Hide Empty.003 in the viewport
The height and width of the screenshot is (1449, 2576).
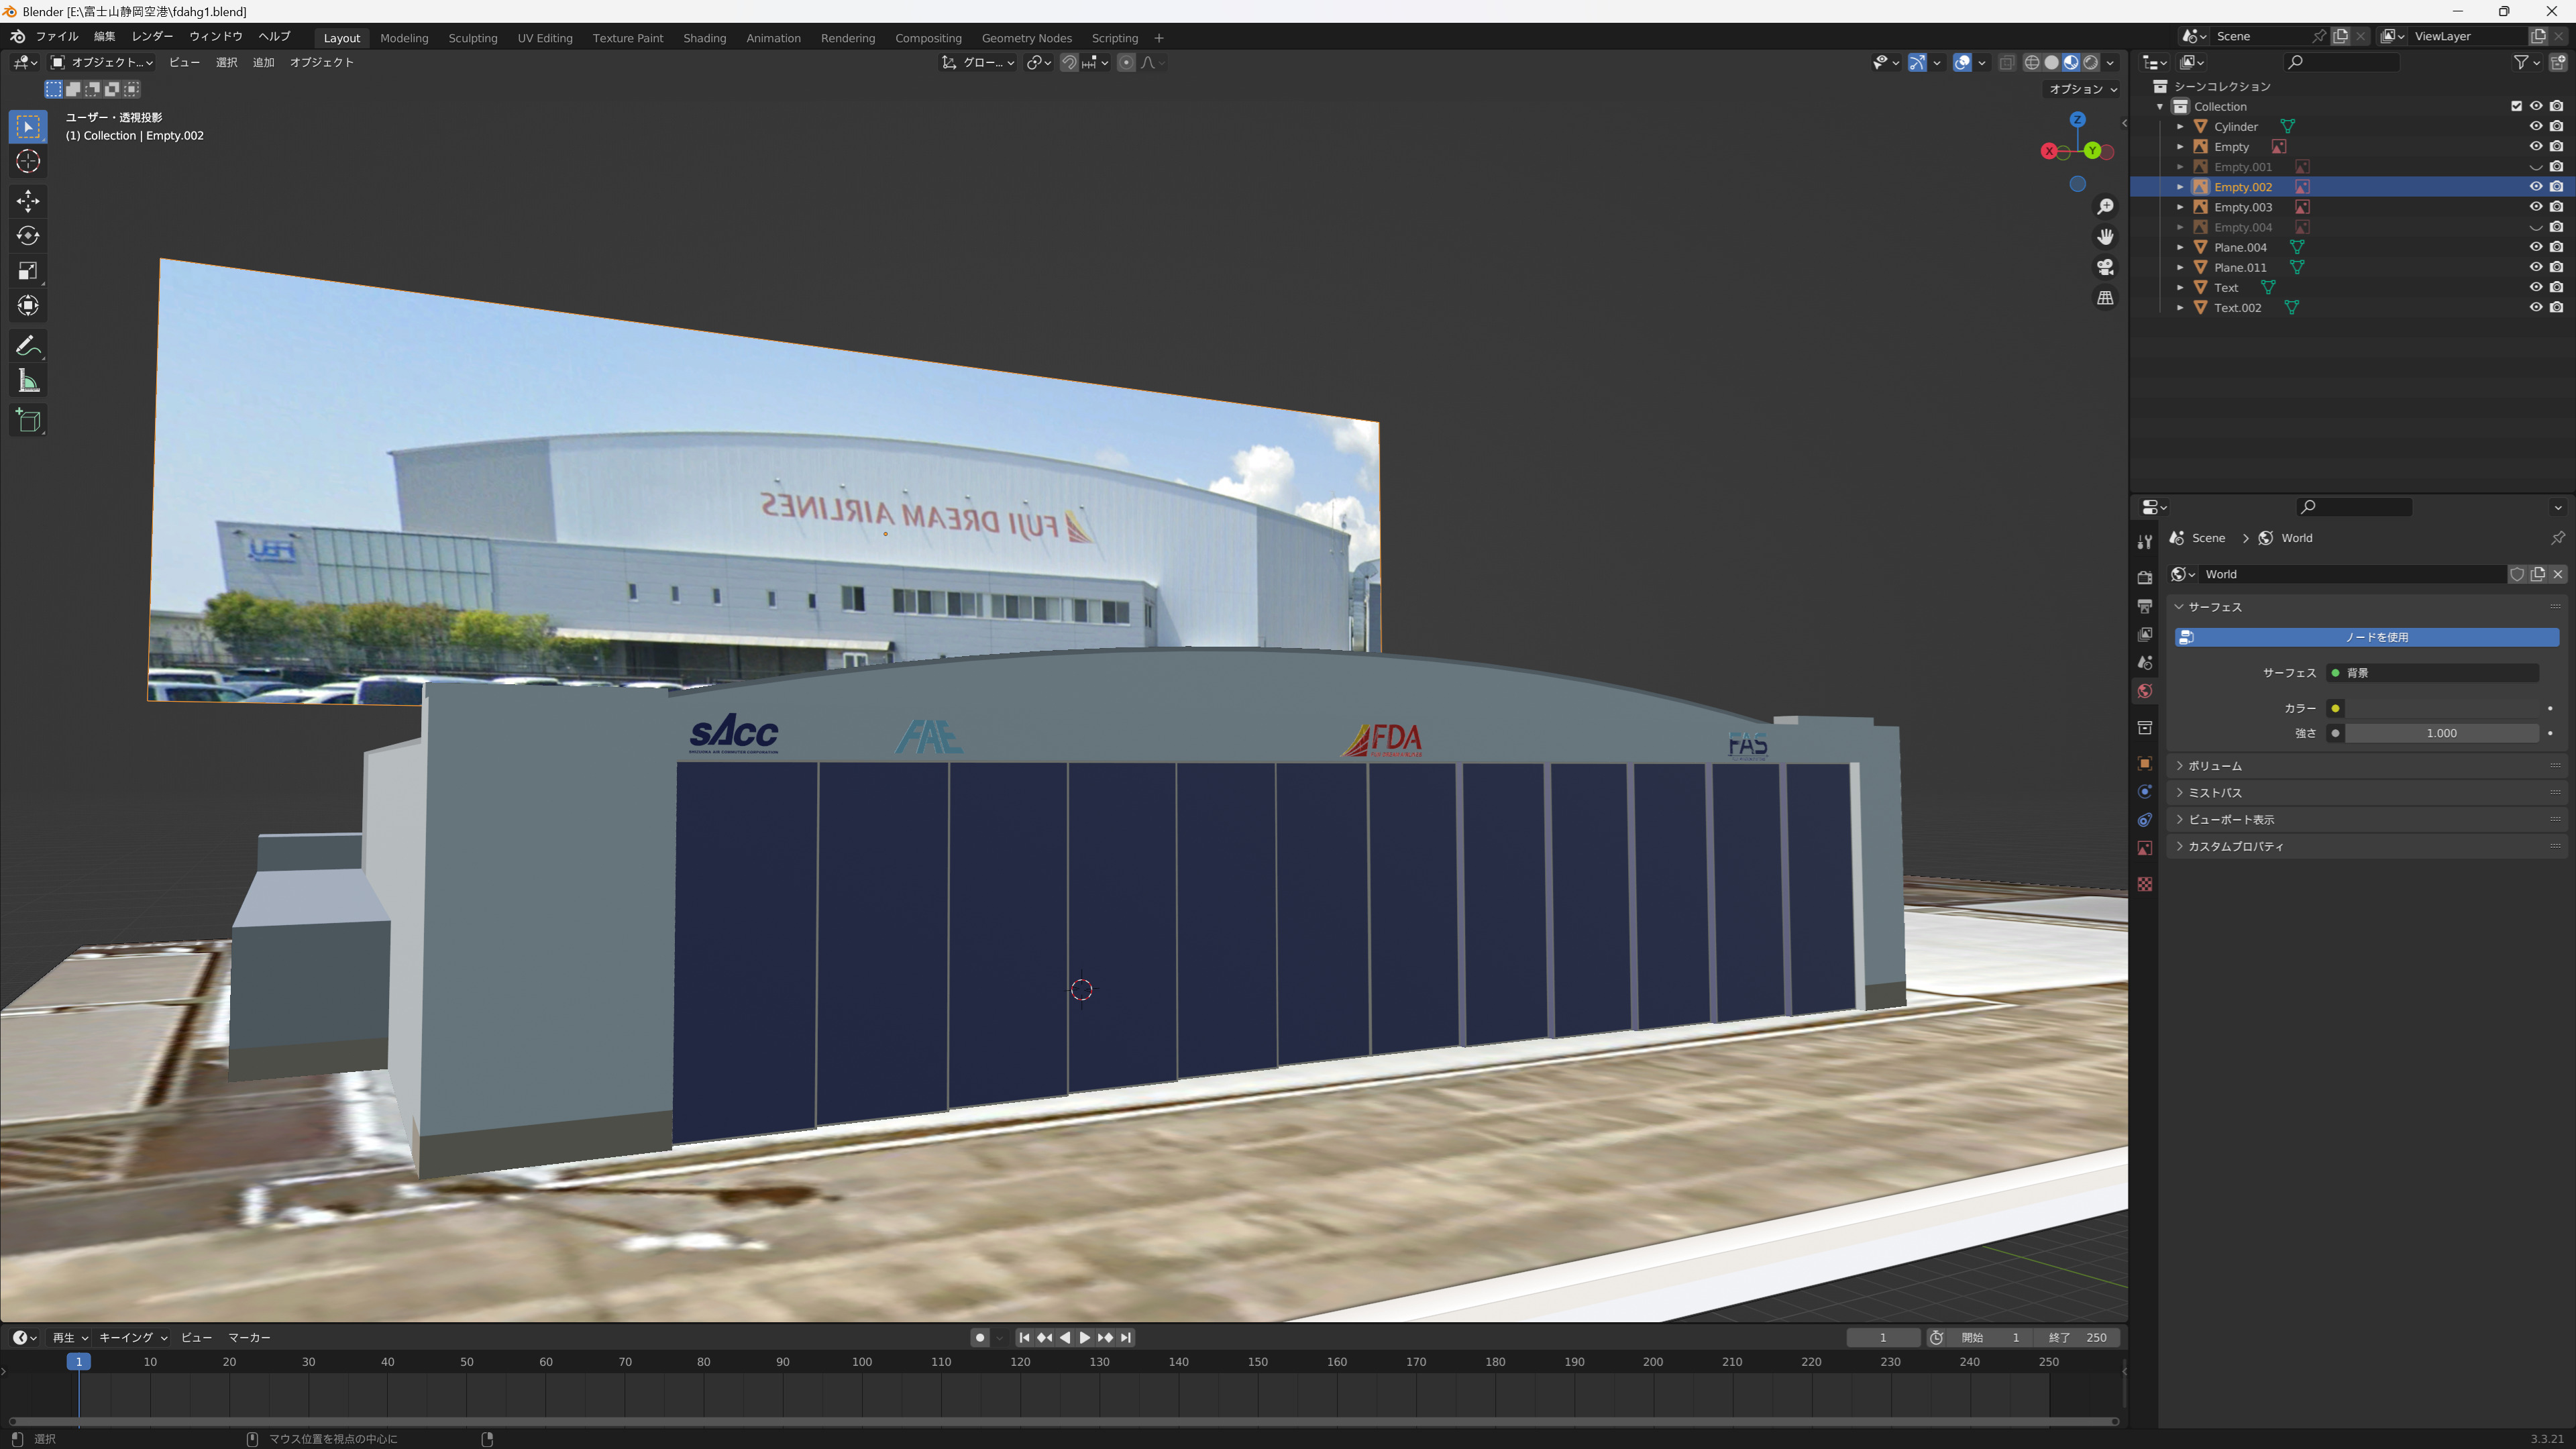tap(2536, 207)
